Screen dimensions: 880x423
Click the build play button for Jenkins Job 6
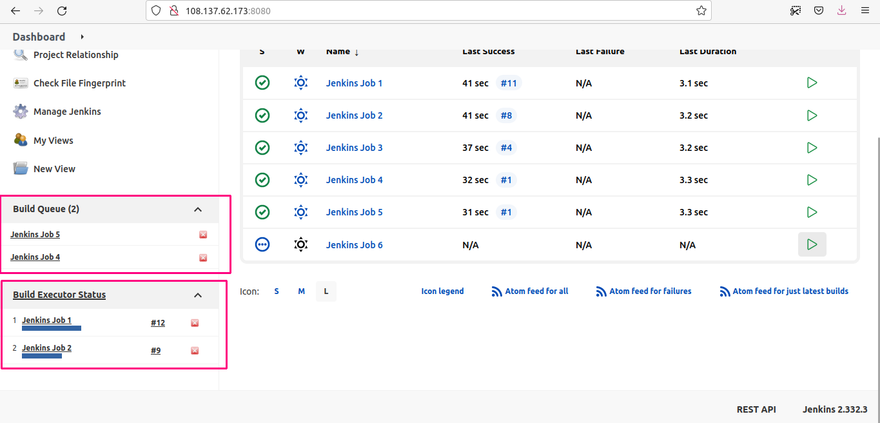[812, 245]
